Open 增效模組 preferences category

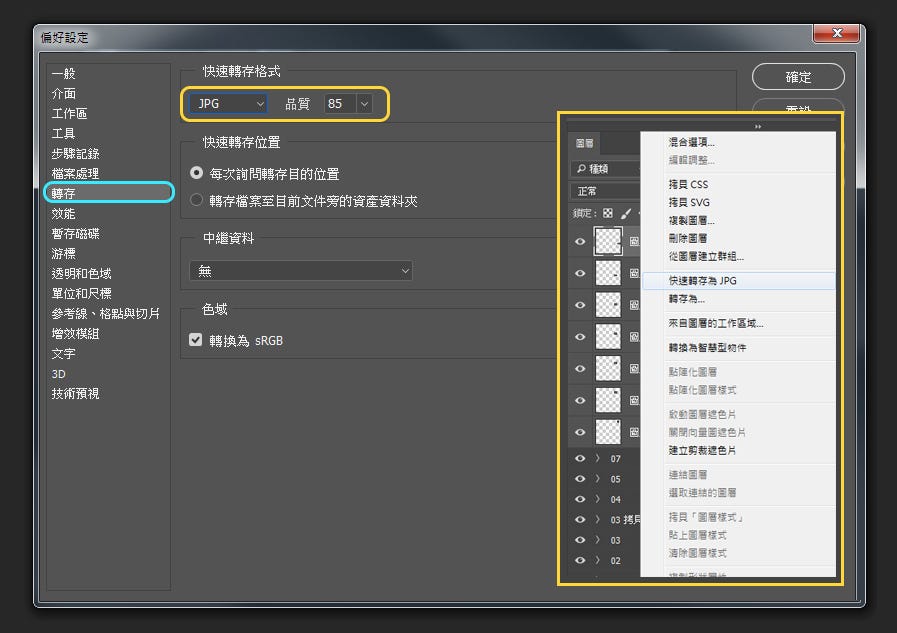click(x=76, y=333)
